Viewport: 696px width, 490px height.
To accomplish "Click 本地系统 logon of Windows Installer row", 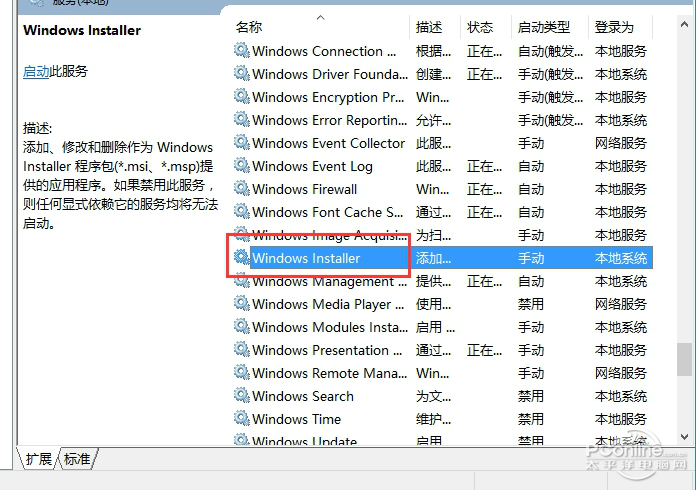I will [621, 258].
